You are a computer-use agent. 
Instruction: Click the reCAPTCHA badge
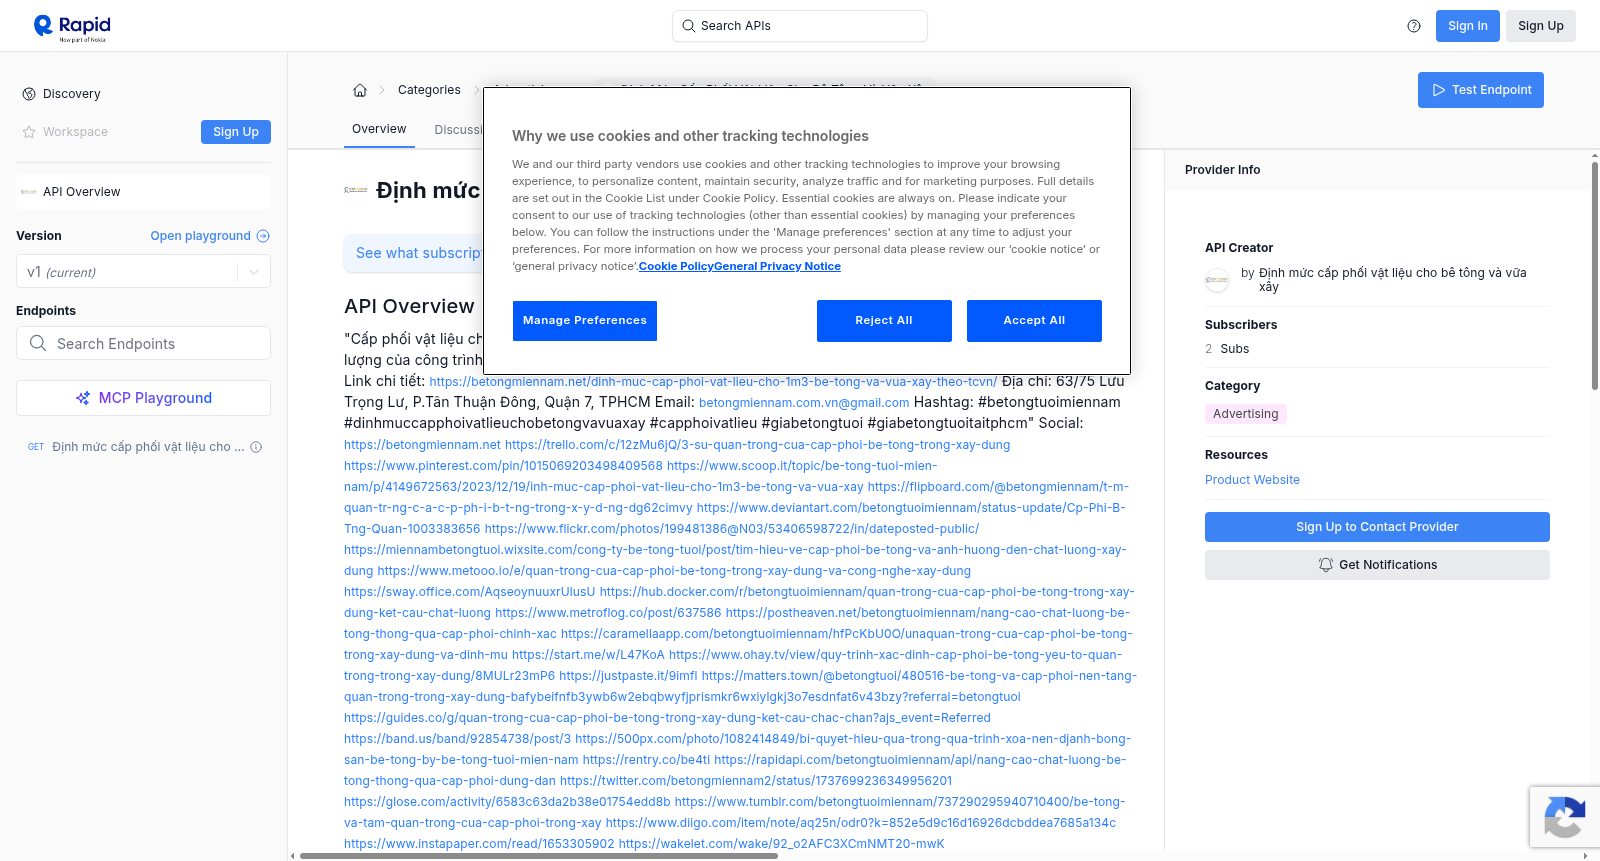[1564, 817]
